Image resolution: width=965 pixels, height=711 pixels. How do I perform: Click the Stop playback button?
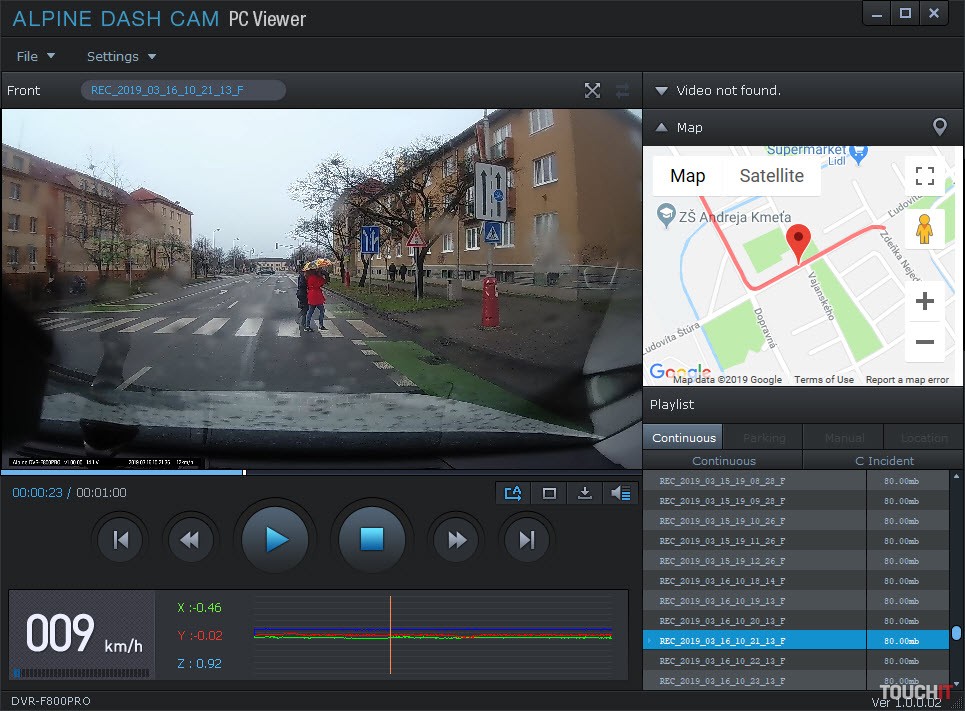pos(372,540)
